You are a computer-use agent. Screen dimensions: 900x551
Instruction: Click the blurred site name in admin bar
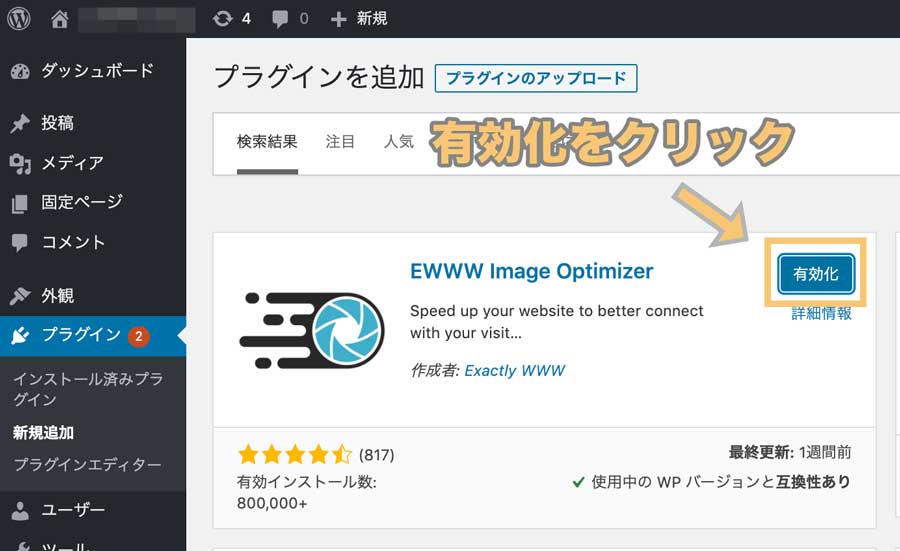(x=137, y=19)
